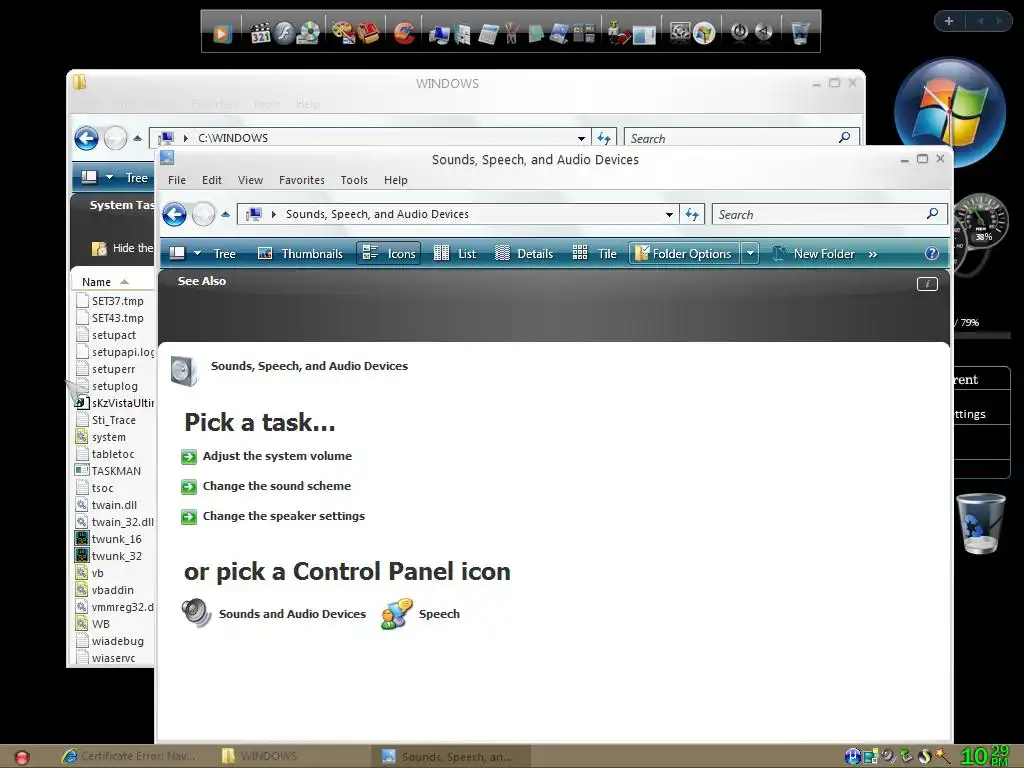Open the Edit menu

212,180
